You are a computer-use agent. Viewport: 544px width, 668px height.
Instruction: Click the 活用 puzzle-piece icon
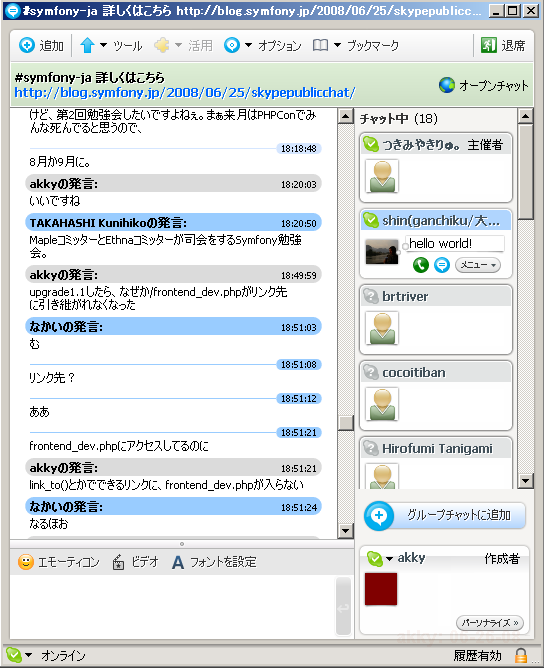162,45
